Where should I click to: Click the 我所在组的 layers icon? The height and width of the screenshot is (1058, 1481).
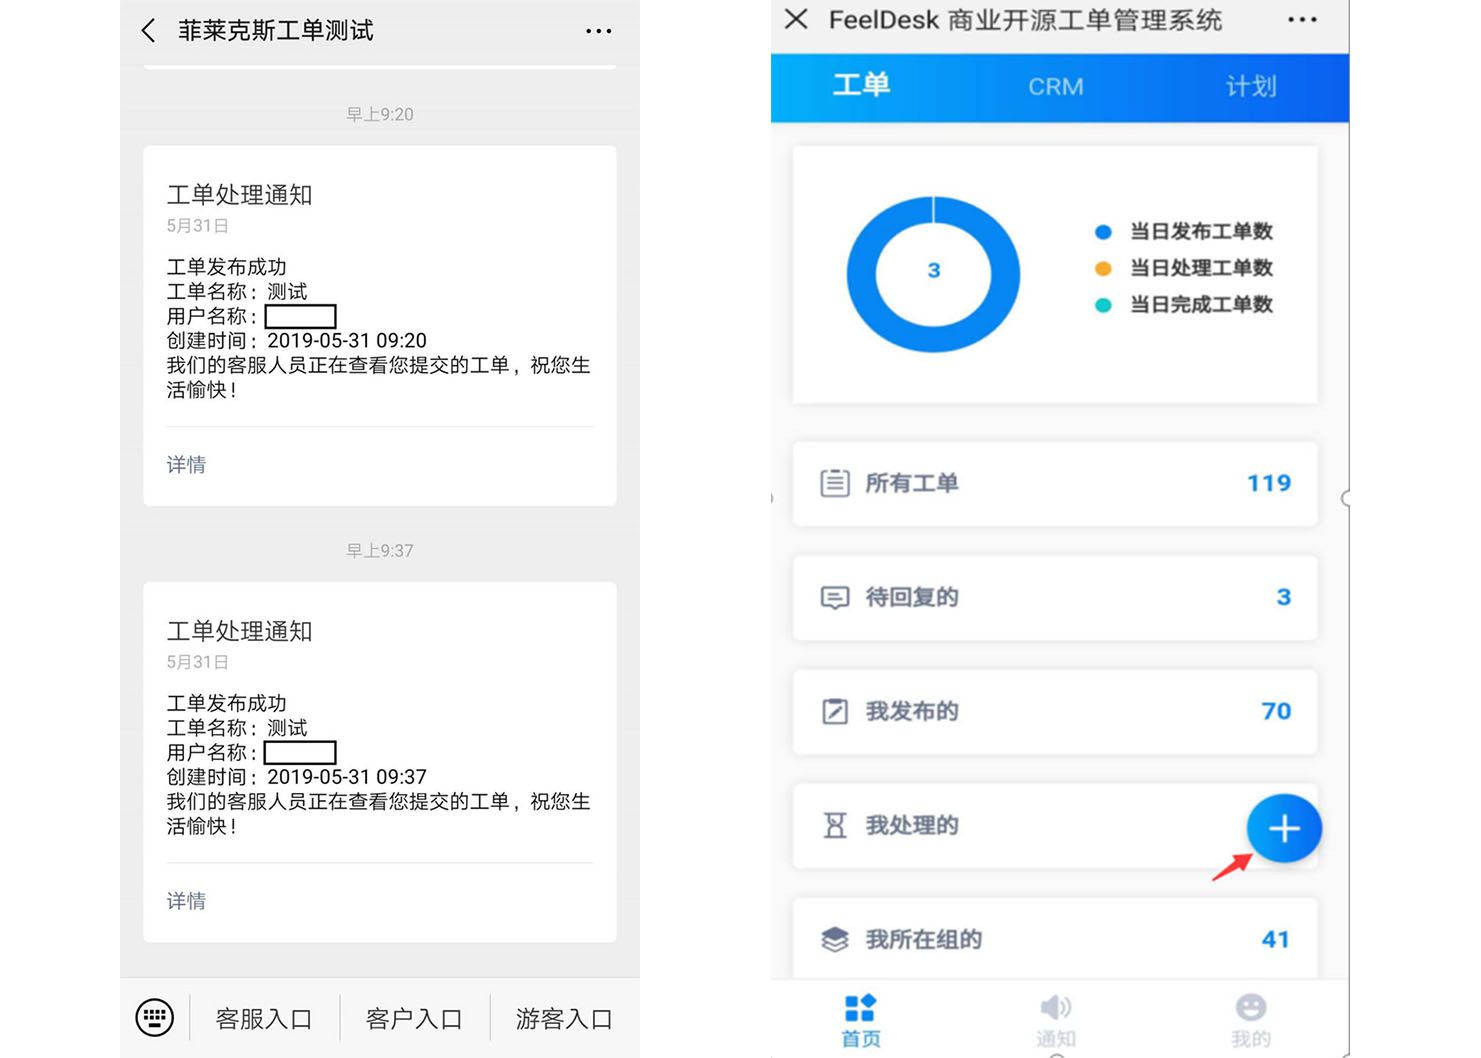point(835,939)
